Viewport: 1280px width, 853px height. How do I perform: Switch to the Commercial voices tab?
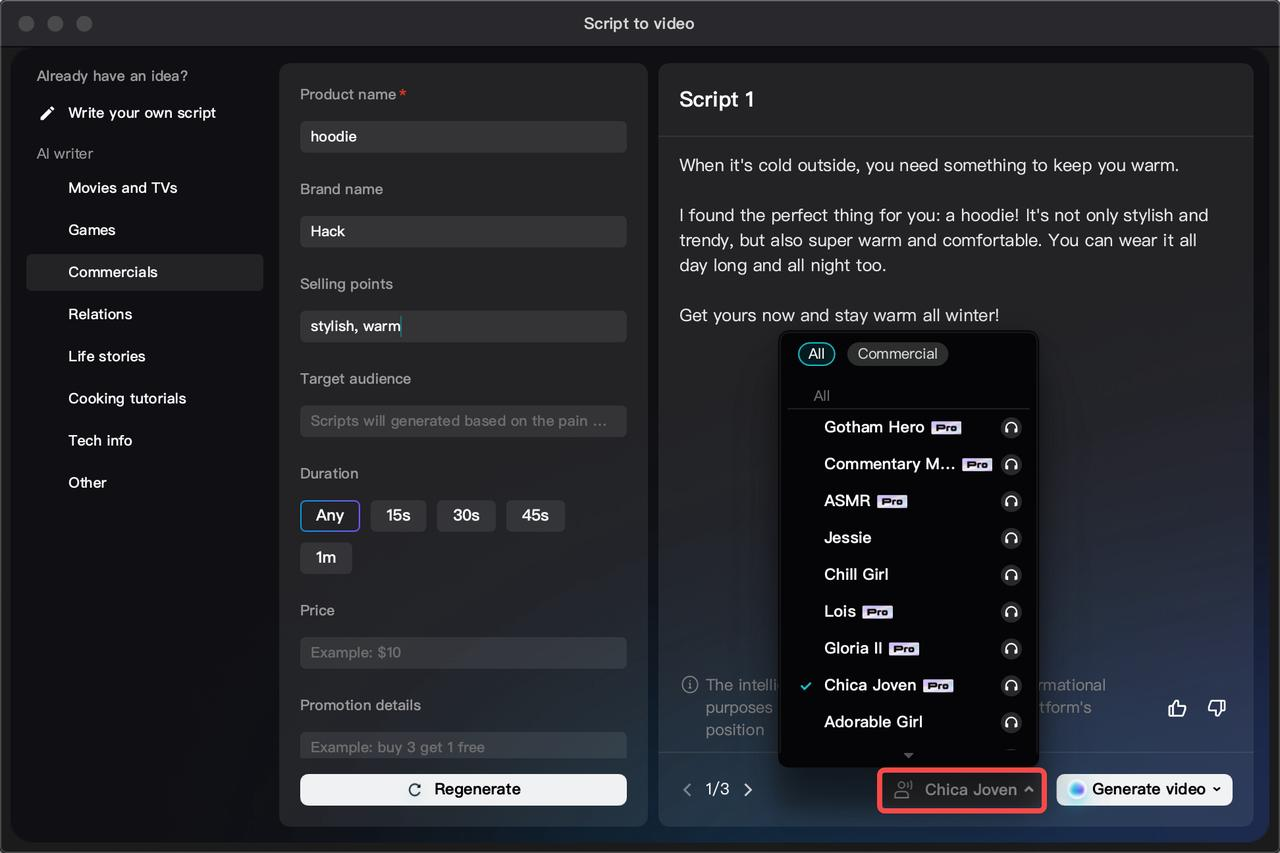pyautogui.click(x=897, y=353)
